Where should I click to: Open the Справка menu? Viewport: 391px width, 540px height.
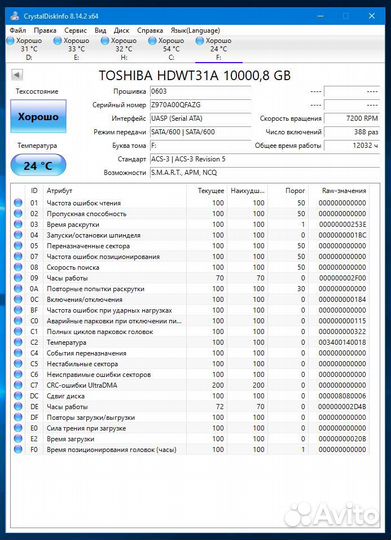[150, 30]
